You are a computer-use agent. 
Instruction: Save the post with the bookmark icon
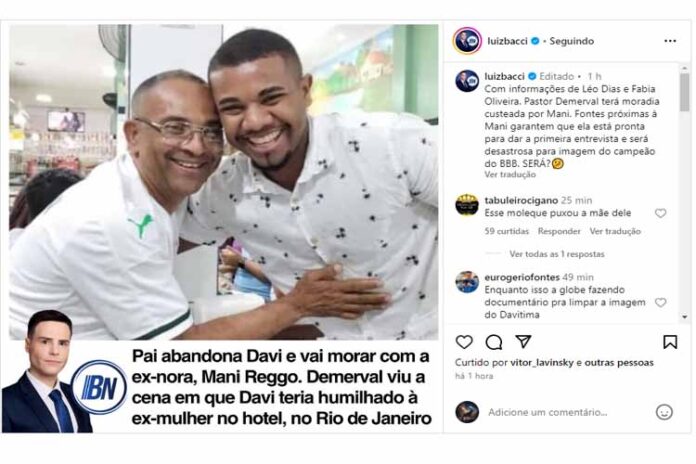[670, 341]
